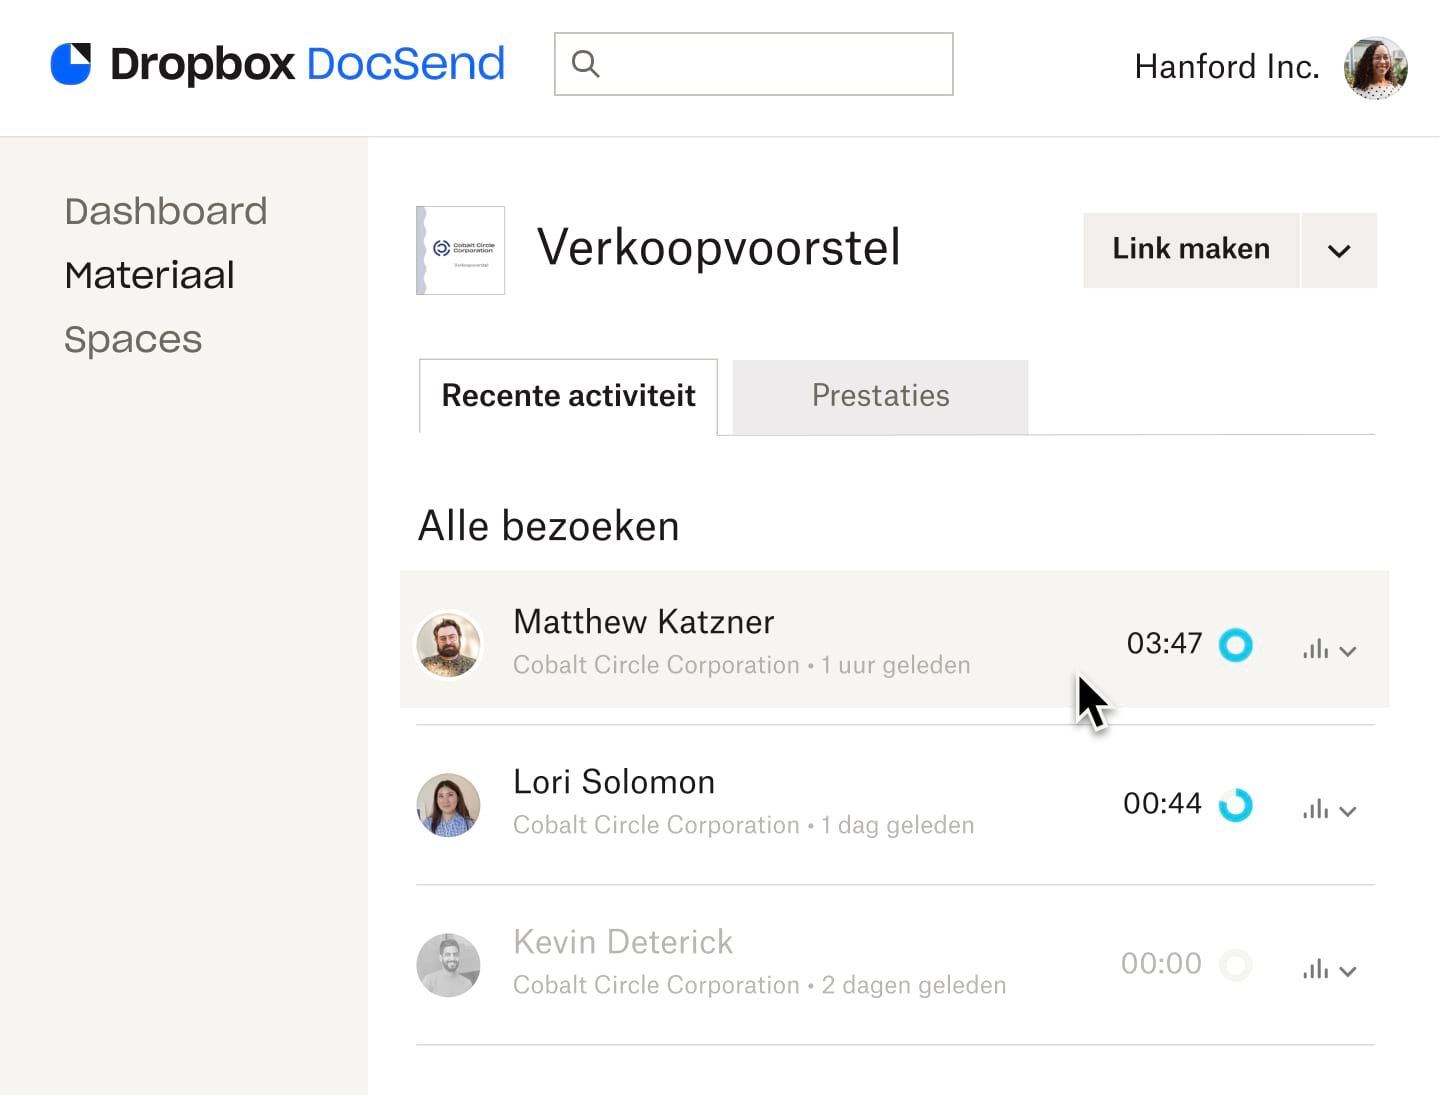Click the '1 dag geleden' company line
Image resolution: width=1440 pixels, height=1096 pixels.
[744, 825]
